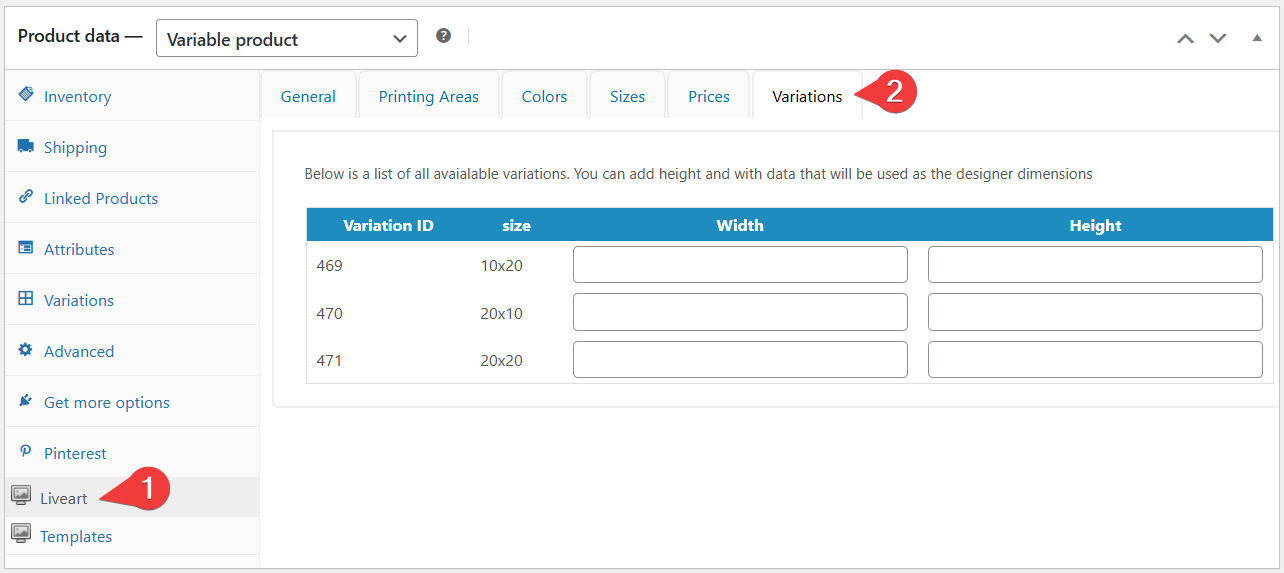Image resolution: width=1284 pixels, height=573 pixels.
Task: Click Height field for variation 471
Action: coord(1095,360)
